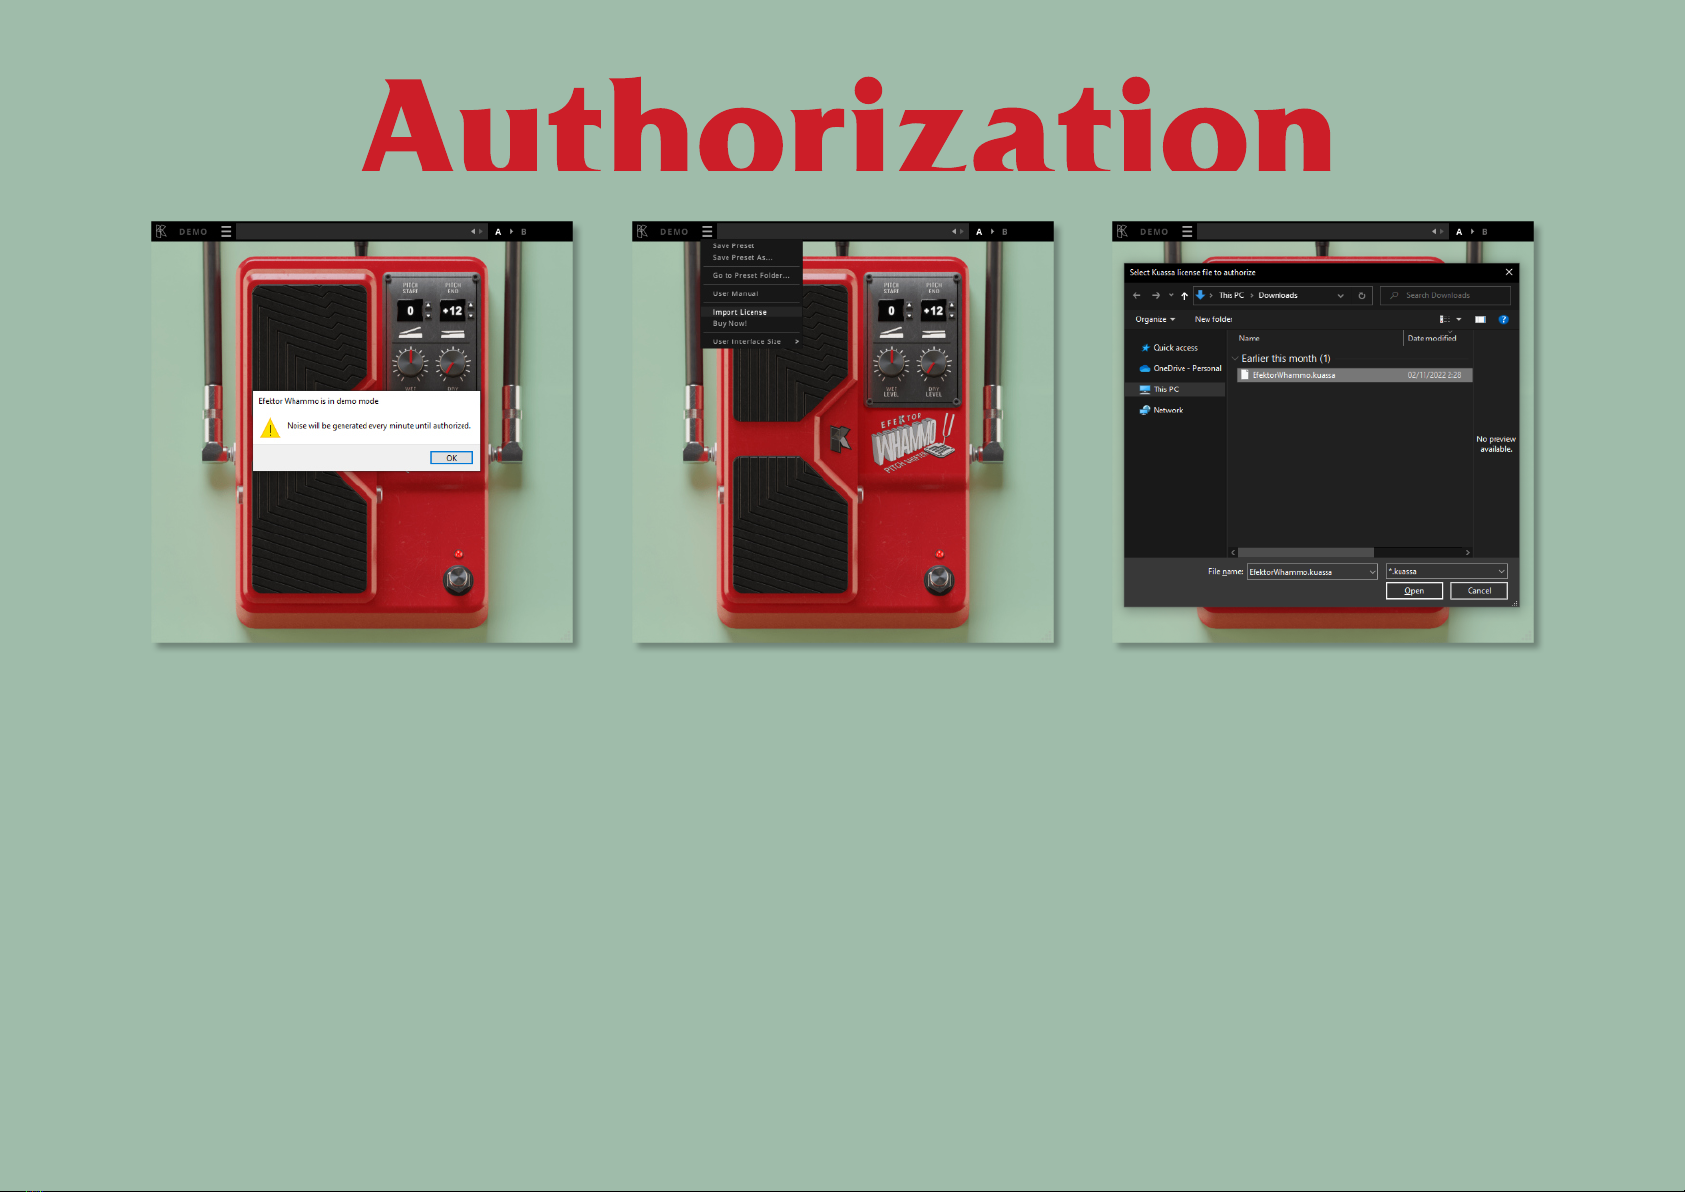Select slot B in the open-menu screenshot
This screenshot has width=1685, height=1192.
[x=1005, y=232]
